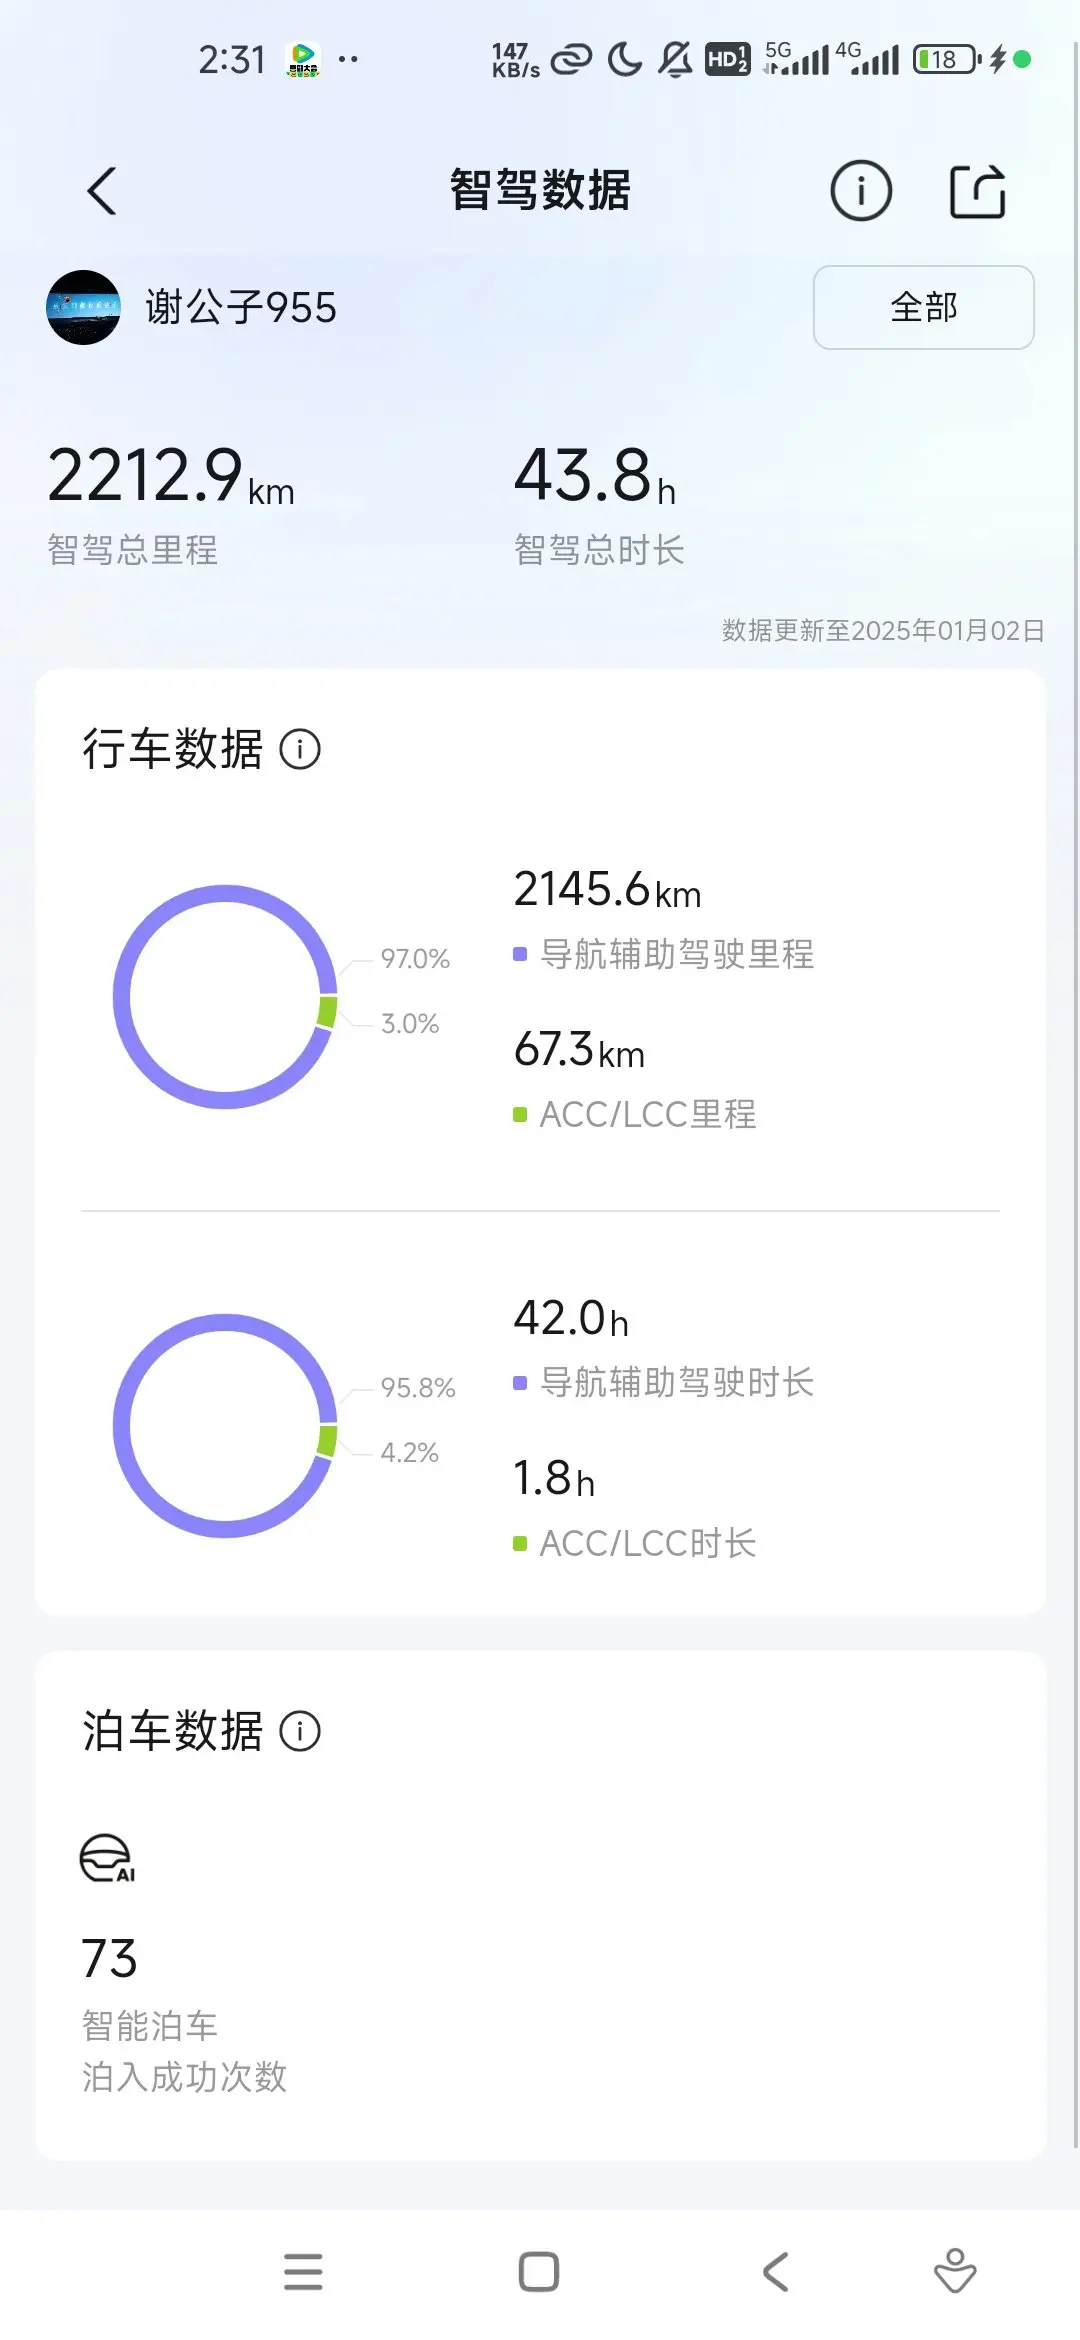Image resolution: width=1080 pixels, height=2340 pixels.
Task: Tap username 谢公子955
Action: click(x=241, y=307)
